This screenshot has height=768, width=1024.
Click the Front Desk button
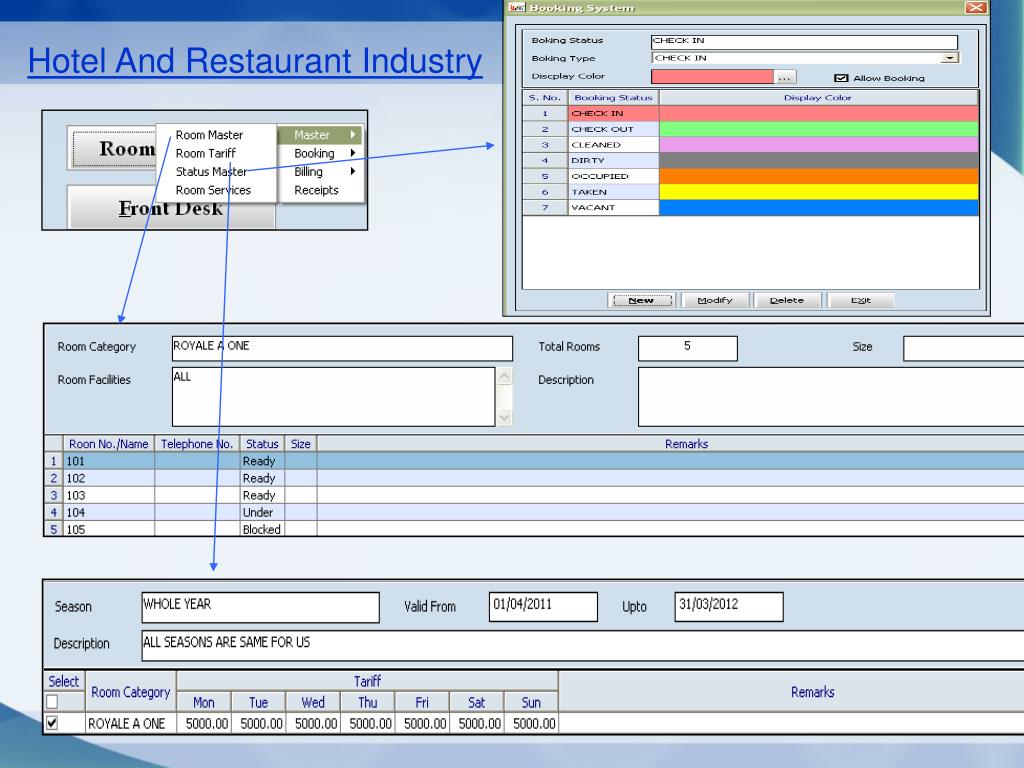[x=171, y=208]
